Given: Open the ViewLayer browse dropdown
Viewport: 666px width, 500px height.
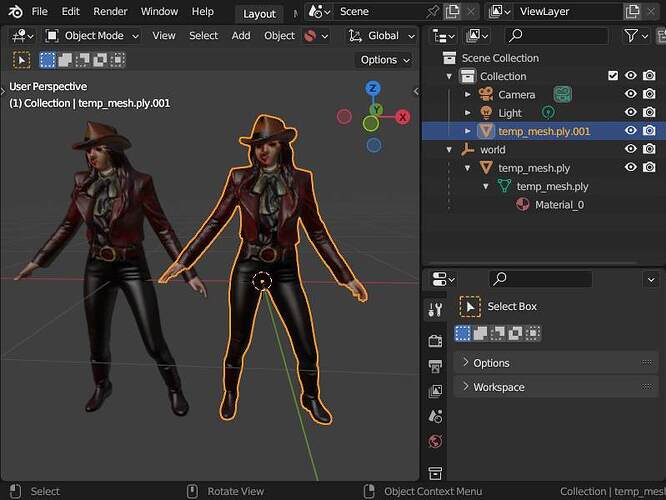Looking at the screenshot, I should [x=499, y=12].
